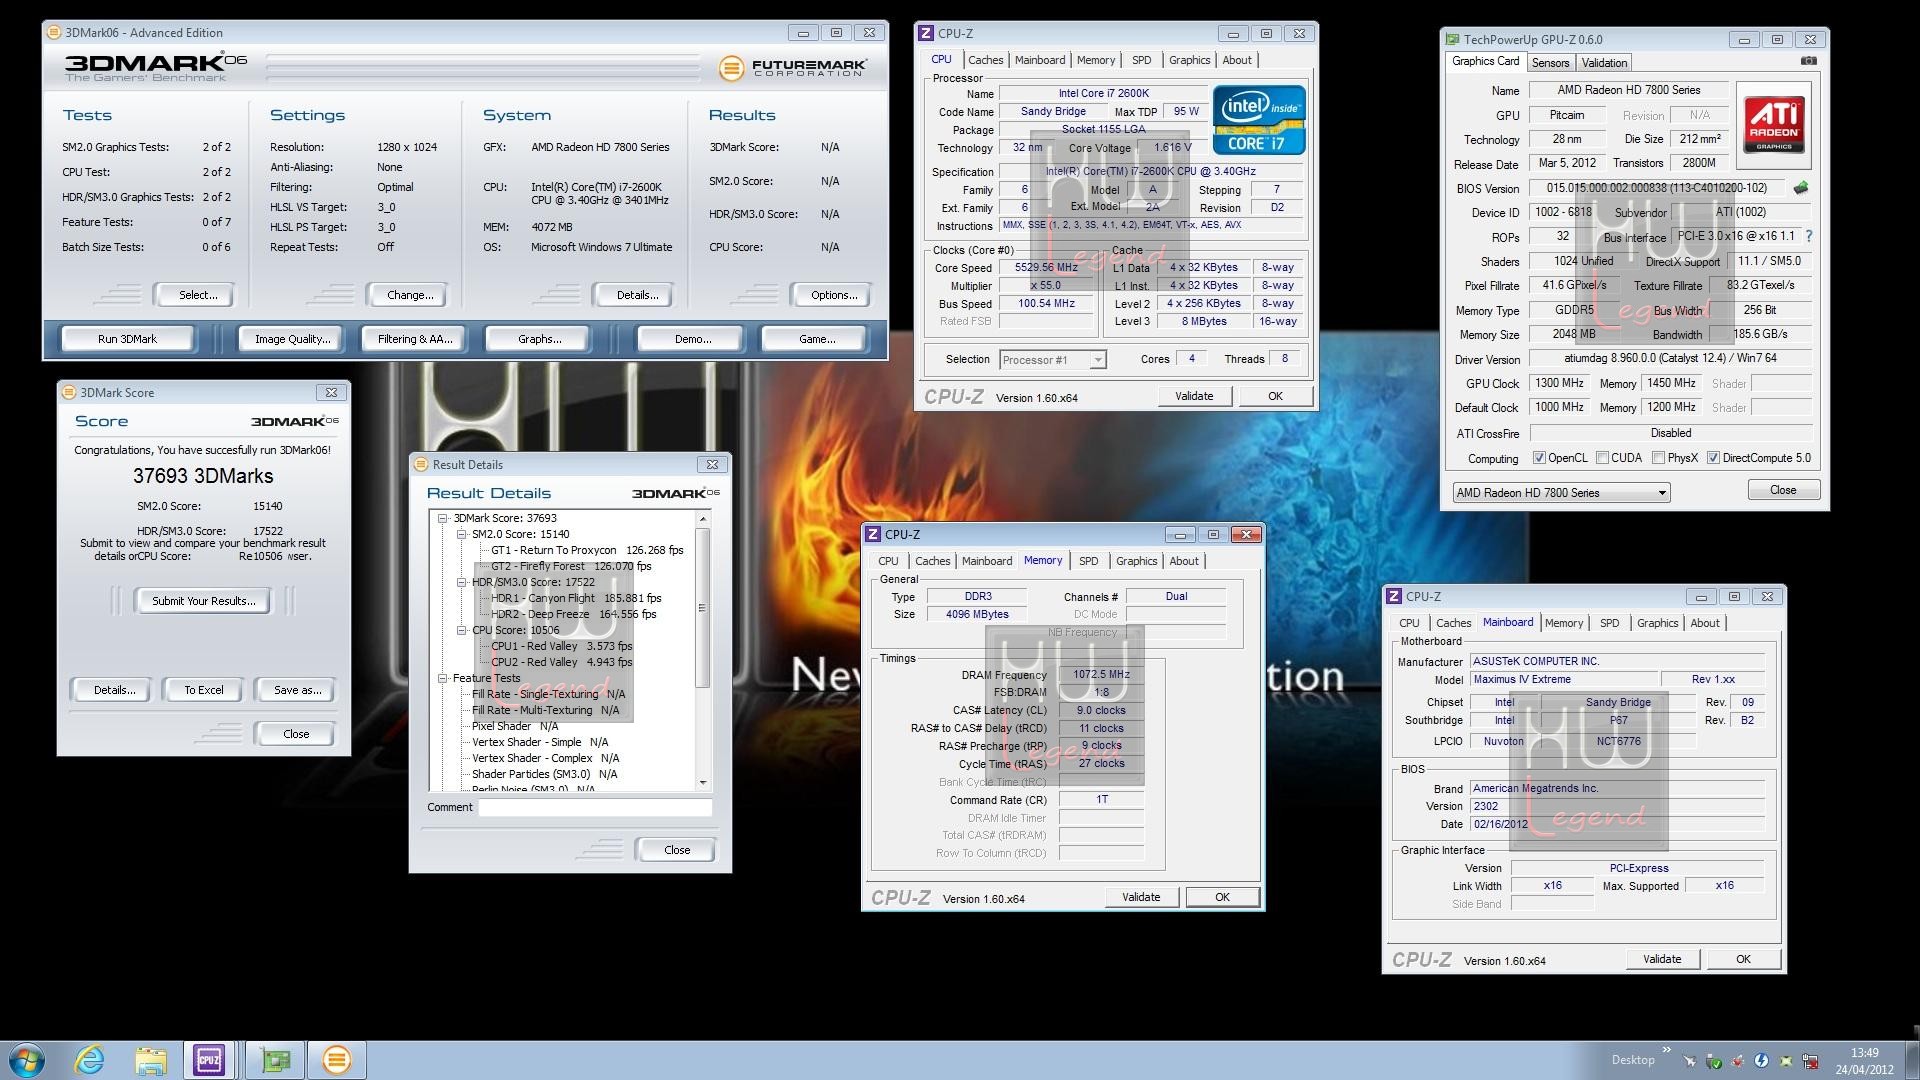
Task: Launch Internet Explorer from the taskbar
Action: pyautogui.click(x=89, y=1060)
